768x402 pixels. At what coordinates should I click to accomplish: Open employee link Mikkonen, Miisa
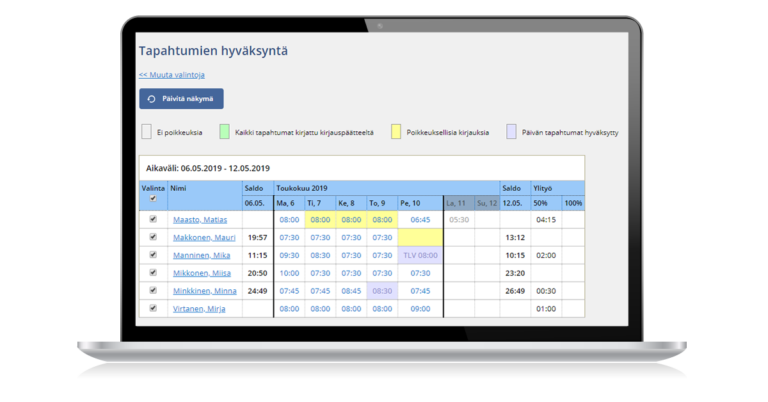[202, 273]
